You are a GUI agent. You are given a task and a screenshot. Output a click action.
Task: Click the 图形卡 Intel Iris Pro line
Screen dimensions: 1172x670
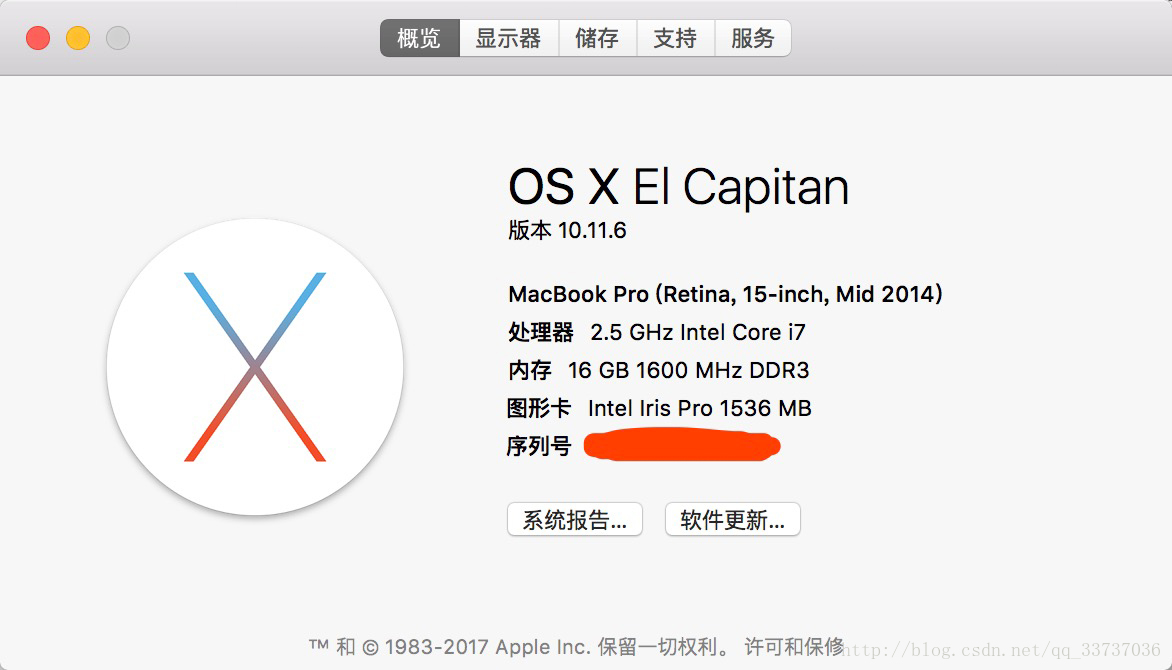(659, 408)
